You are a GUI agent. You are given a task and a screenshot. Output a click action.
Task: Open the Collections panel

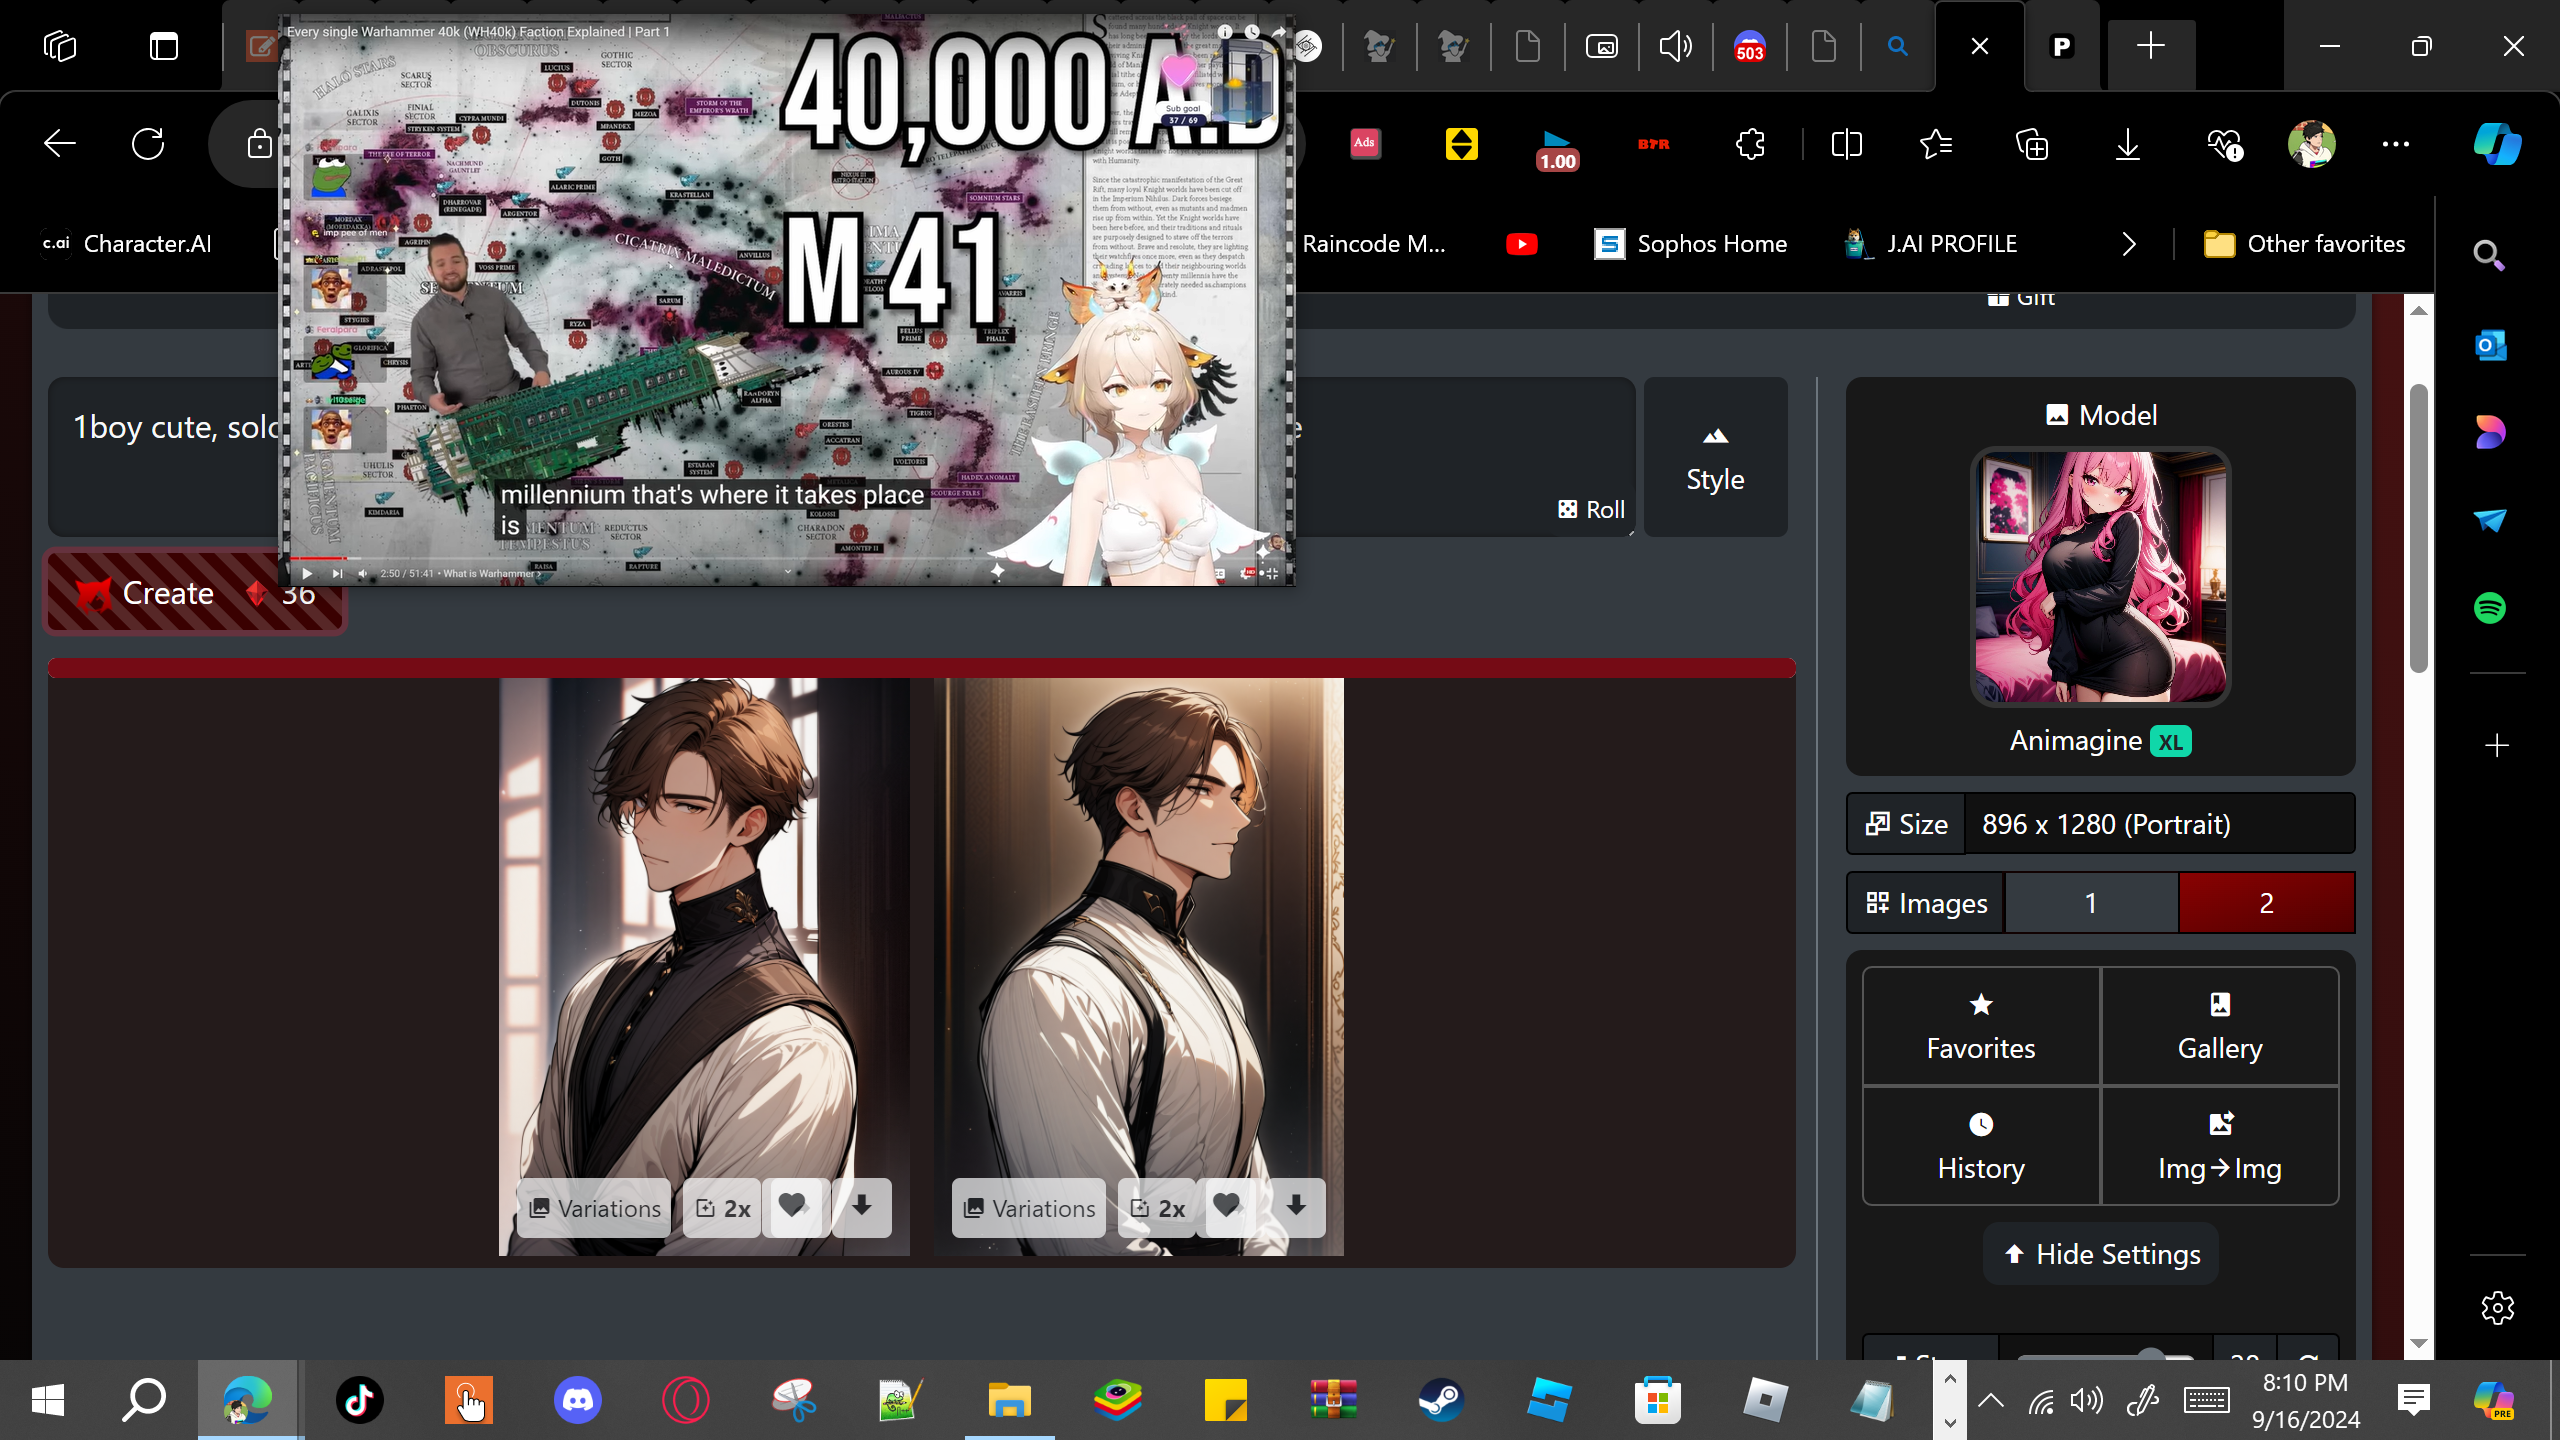click(2032, 144)
